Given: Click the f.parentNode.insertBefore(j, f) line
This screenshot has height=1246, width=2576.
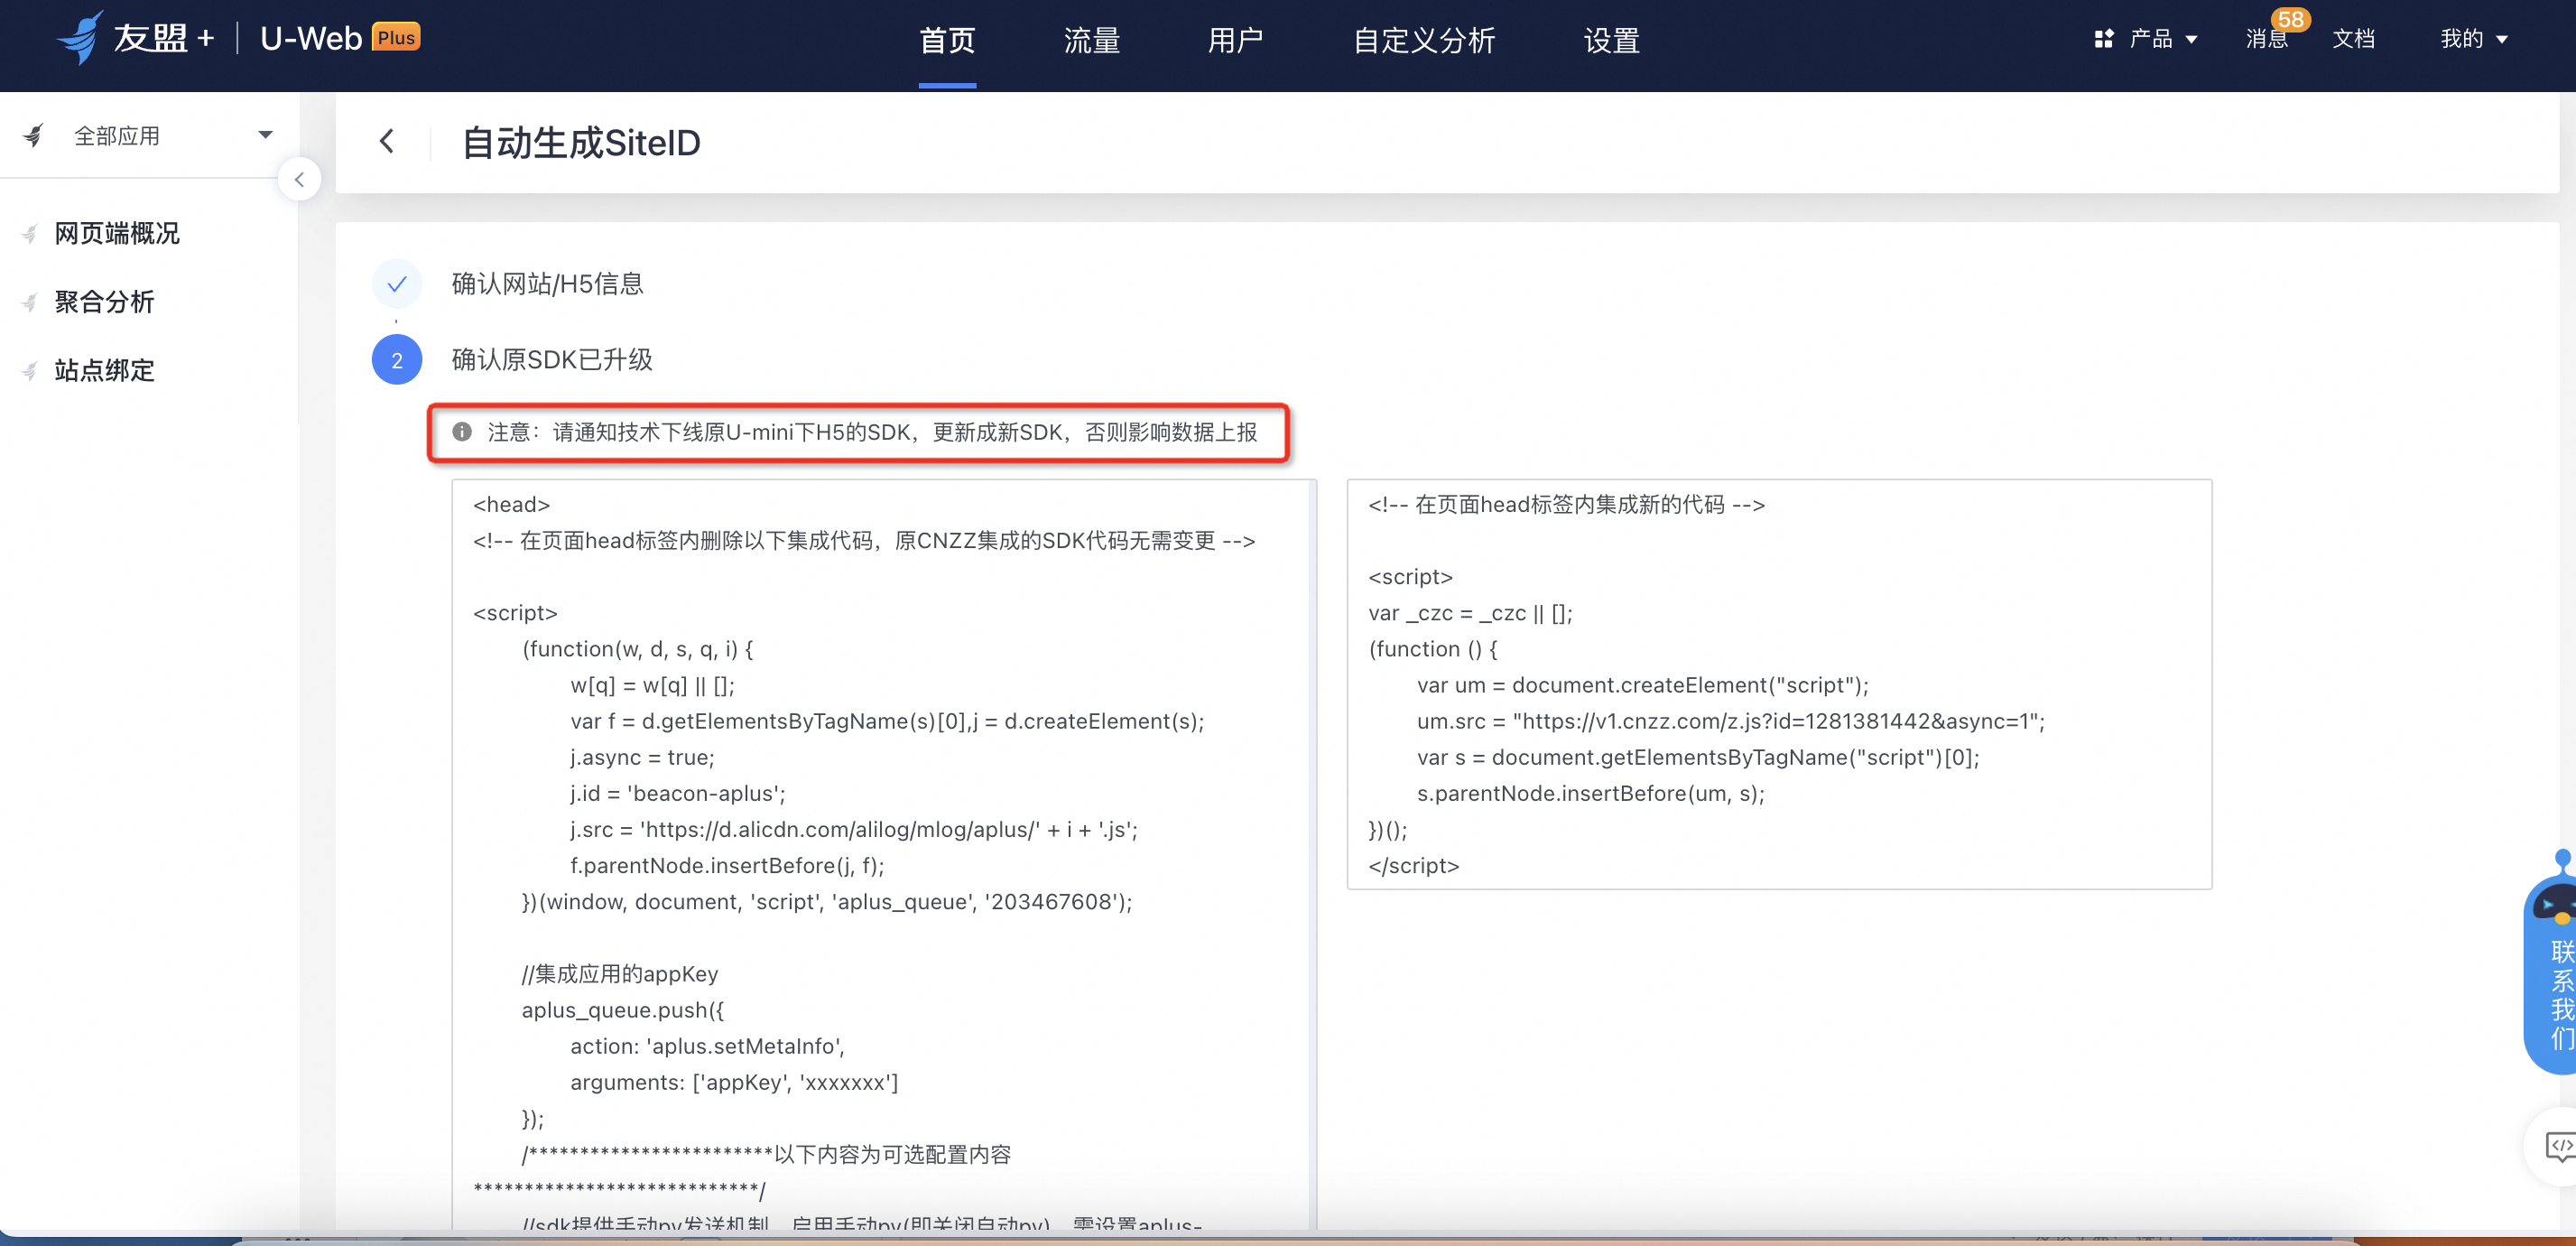Looking at the screenshot, I should [x=727, y=865].
